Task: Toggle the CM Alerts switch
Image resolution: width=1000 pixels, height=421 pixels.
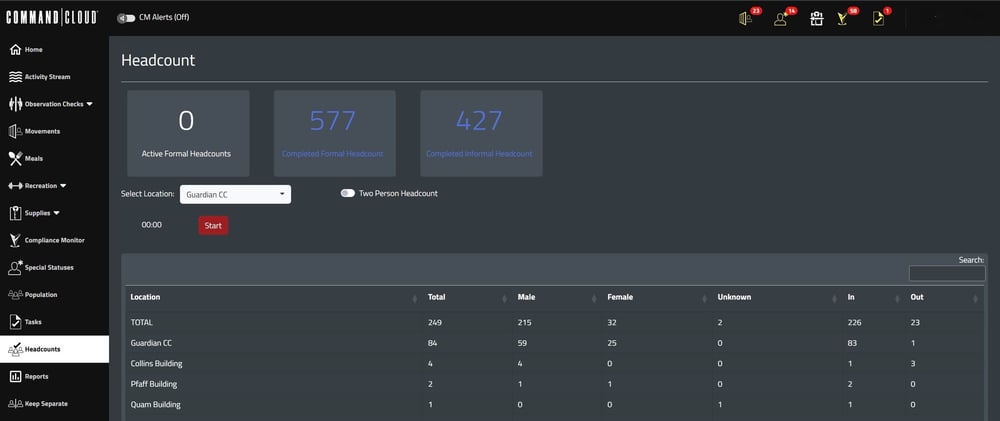Action: coord(126,18)
